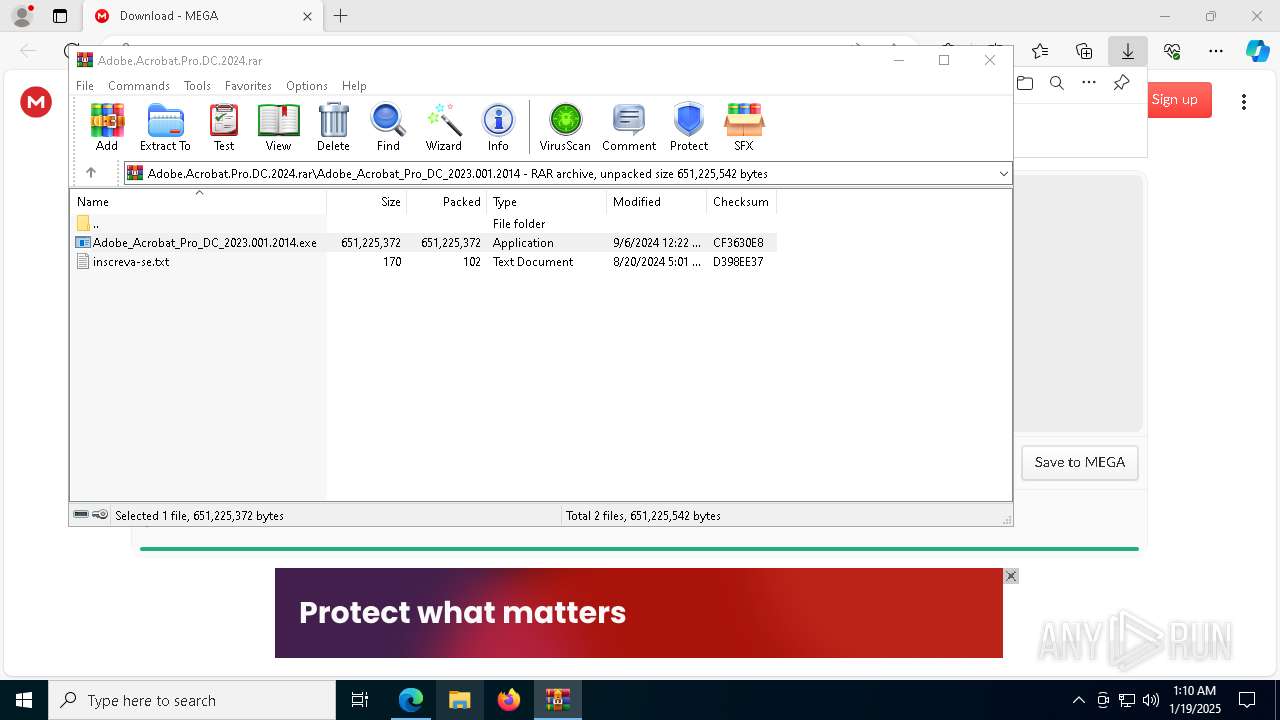Viewport: 1280px width, 720px height.
Task: Open the Favorites menu
Action: pyautogui.click(x=248, y=86)
